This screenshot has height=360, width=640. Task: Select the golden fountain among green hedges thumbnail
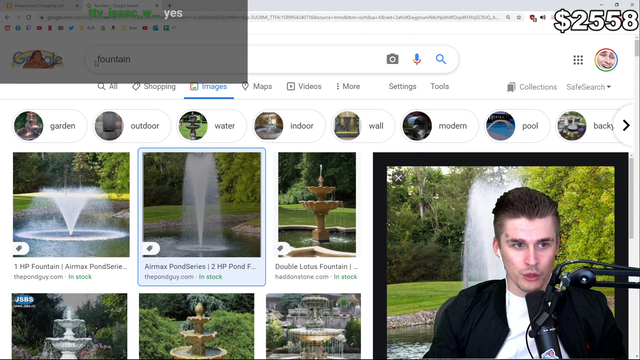coord(197,326)
